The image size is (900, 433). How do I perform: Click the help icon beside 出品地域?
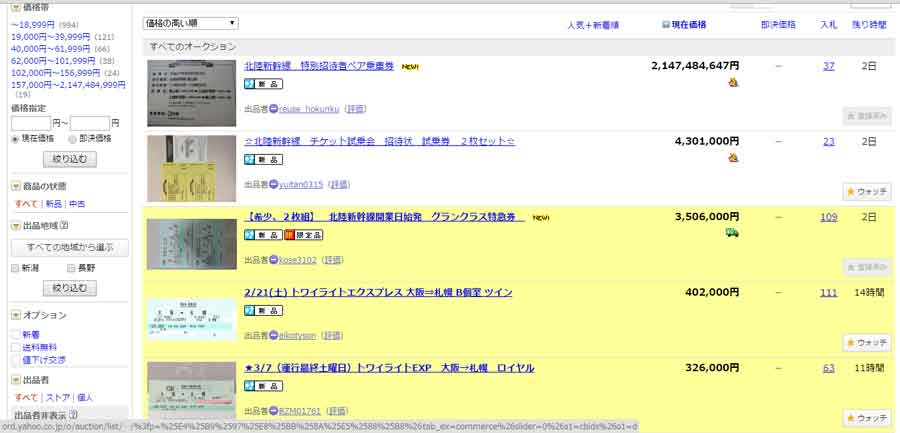pyautogui.click(x=63, y=225)
